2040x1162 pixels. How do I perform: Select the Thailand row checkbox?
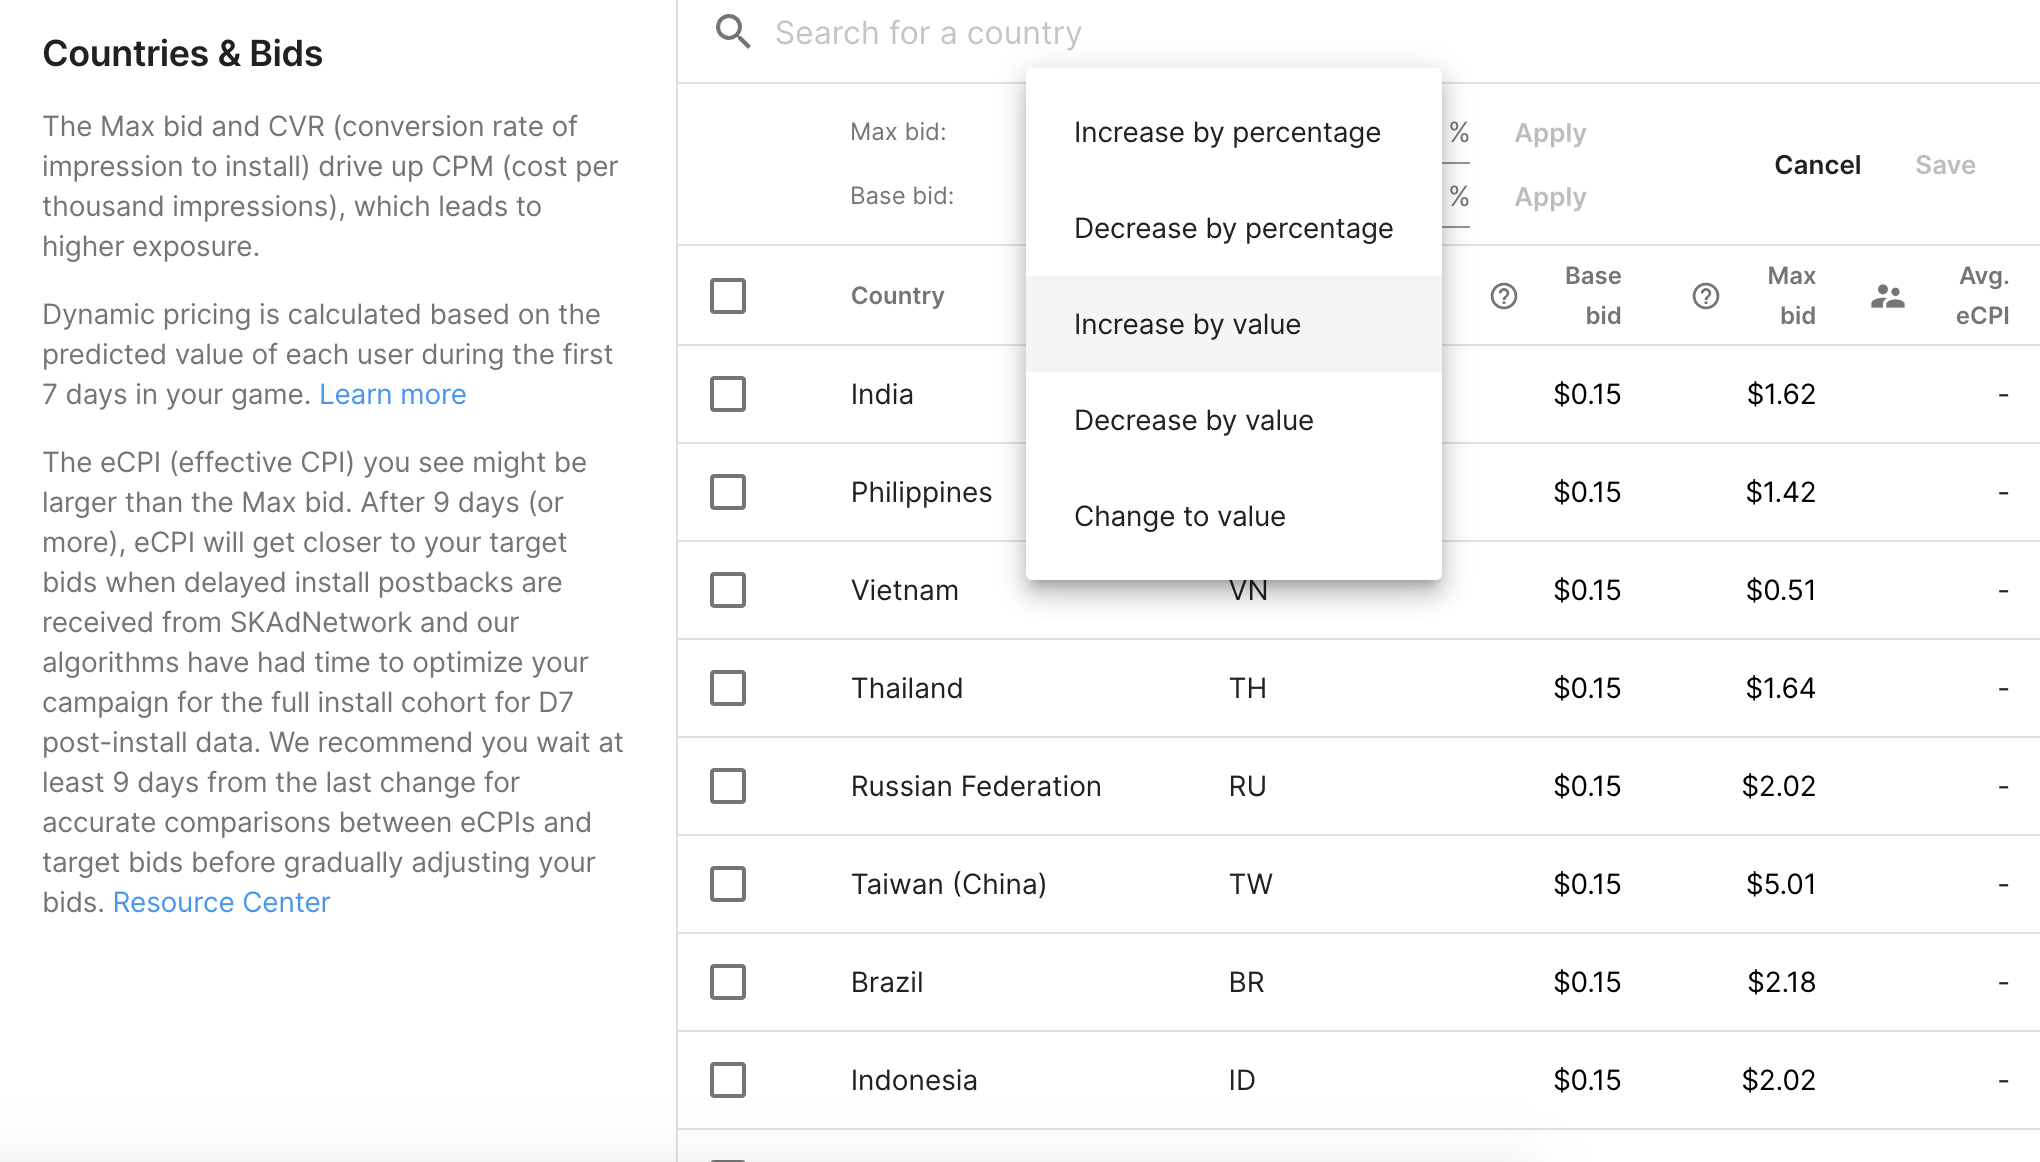tap(728, 688)
